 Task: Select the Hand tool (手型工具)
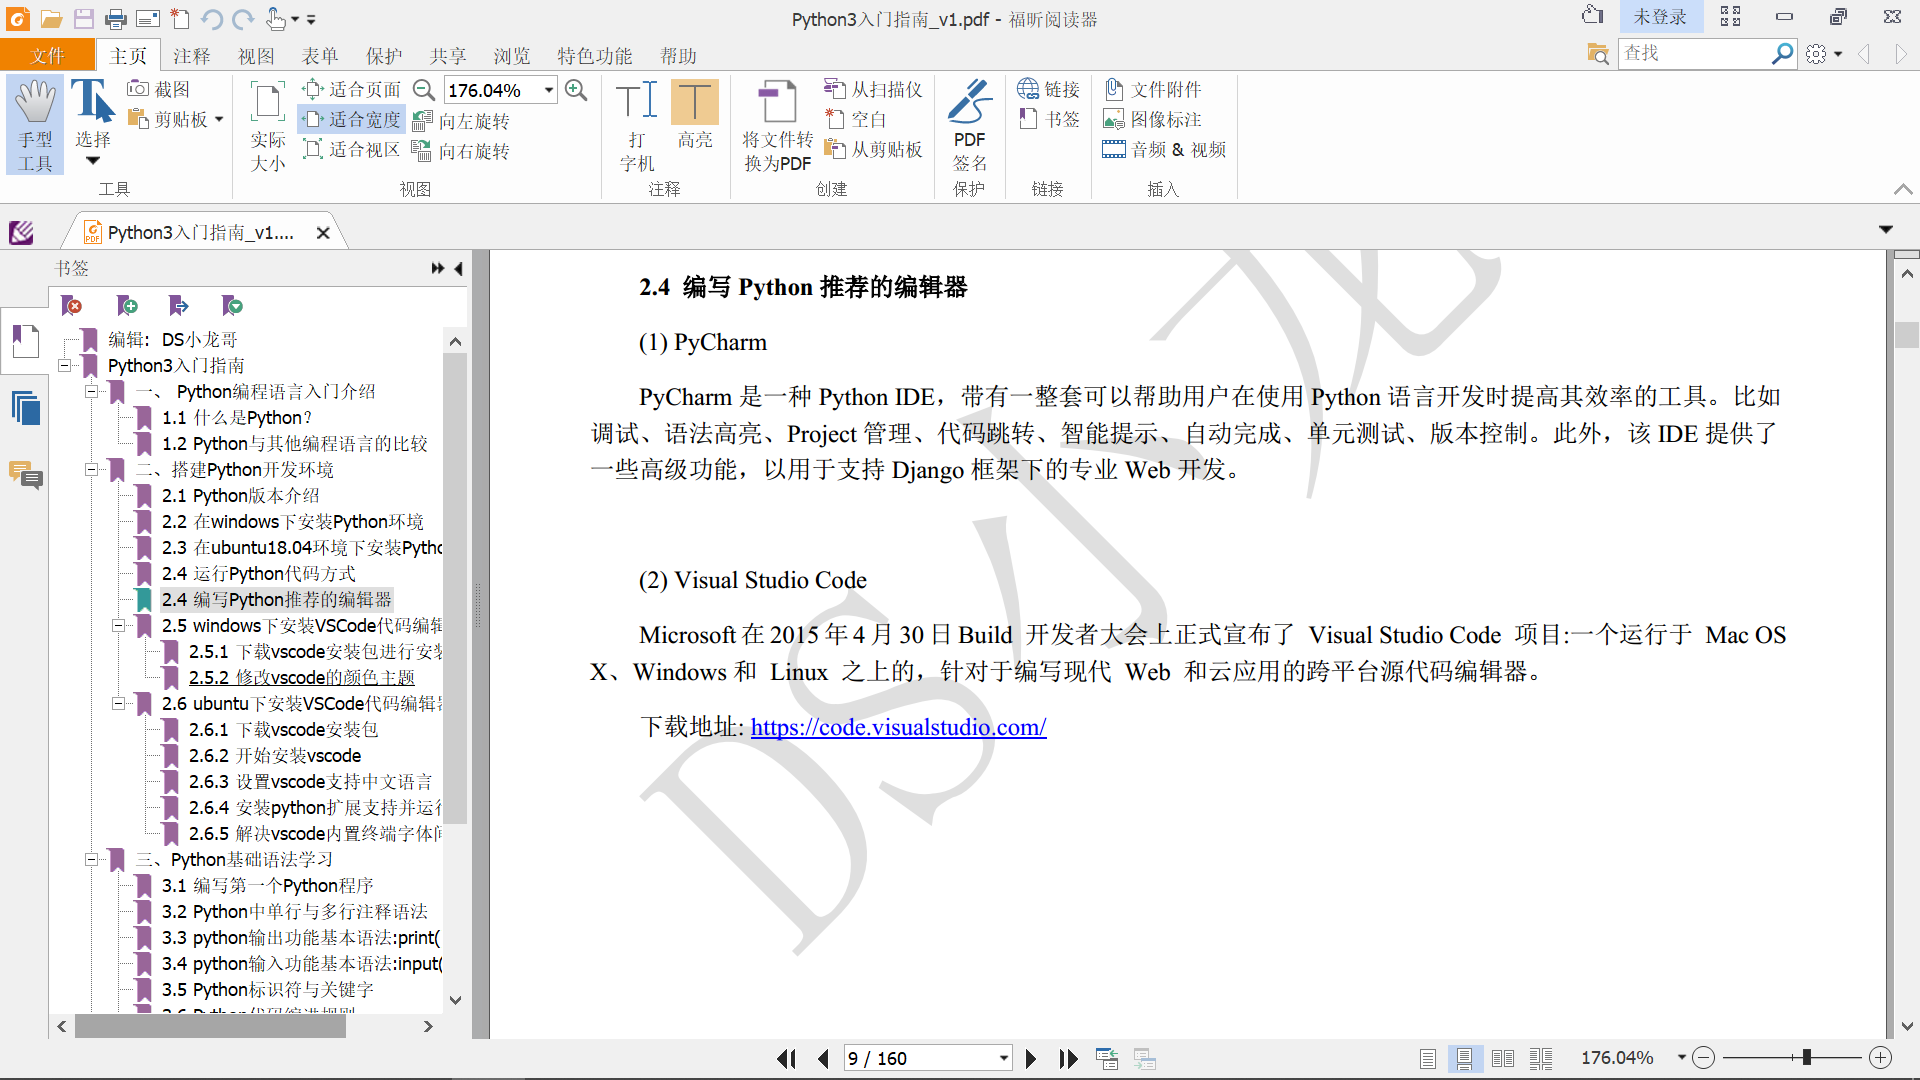pos(35,124)
